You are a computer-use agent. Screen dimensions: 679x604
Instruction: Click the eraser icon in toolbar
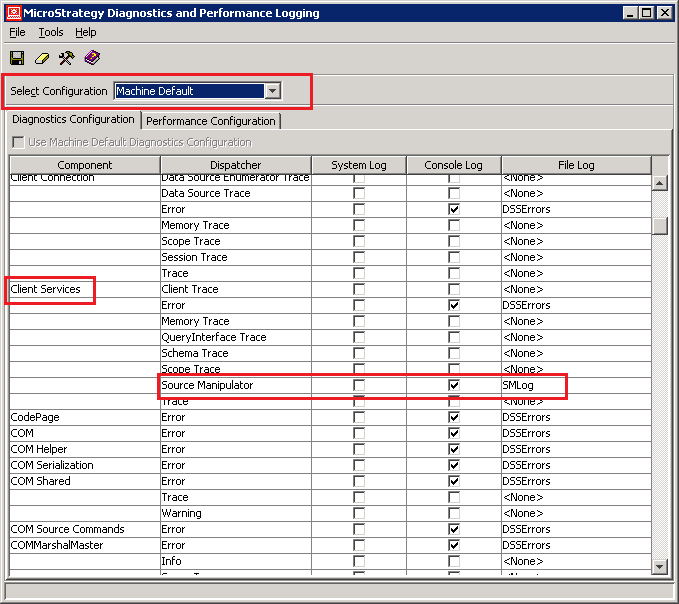coord(41,58)
